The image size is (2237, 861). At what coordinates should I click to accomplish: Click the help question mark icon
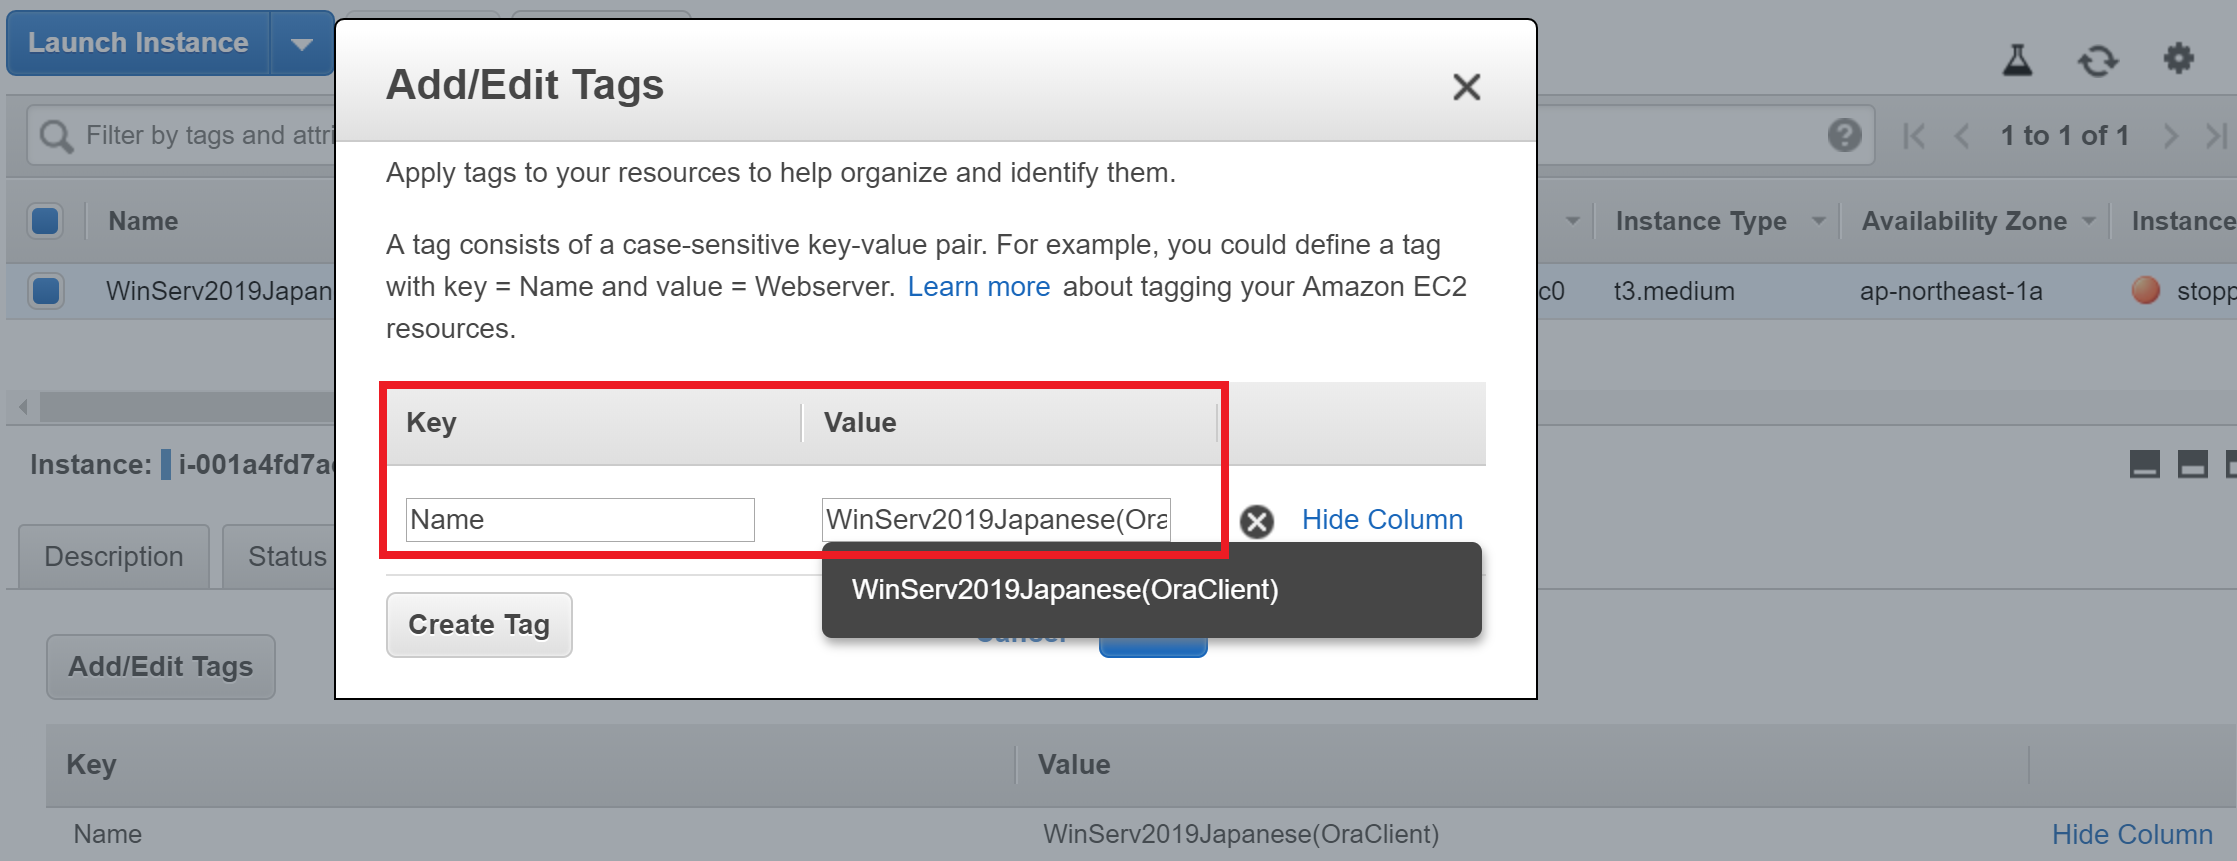[1844, 135]
